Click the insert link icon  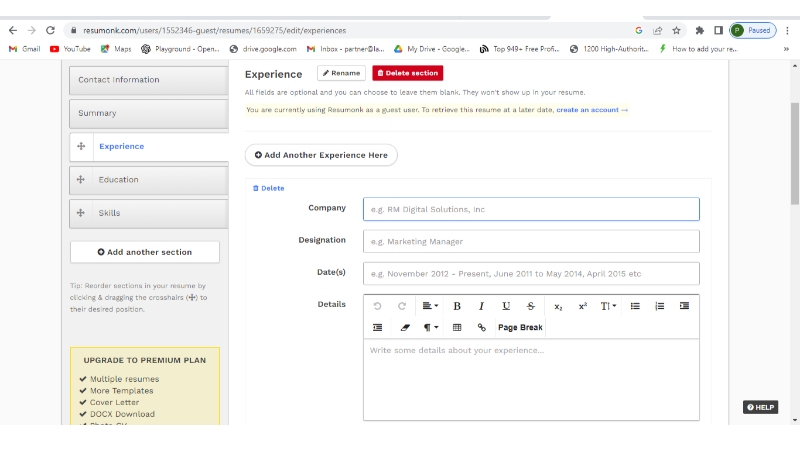(x=482, y=327)
